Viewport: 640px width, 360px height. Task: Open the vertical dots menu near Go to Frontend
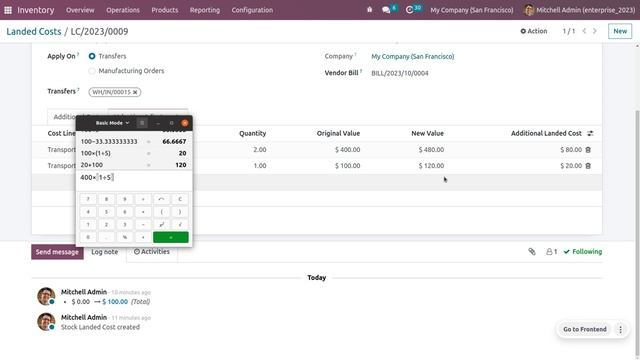pos(620,329)
